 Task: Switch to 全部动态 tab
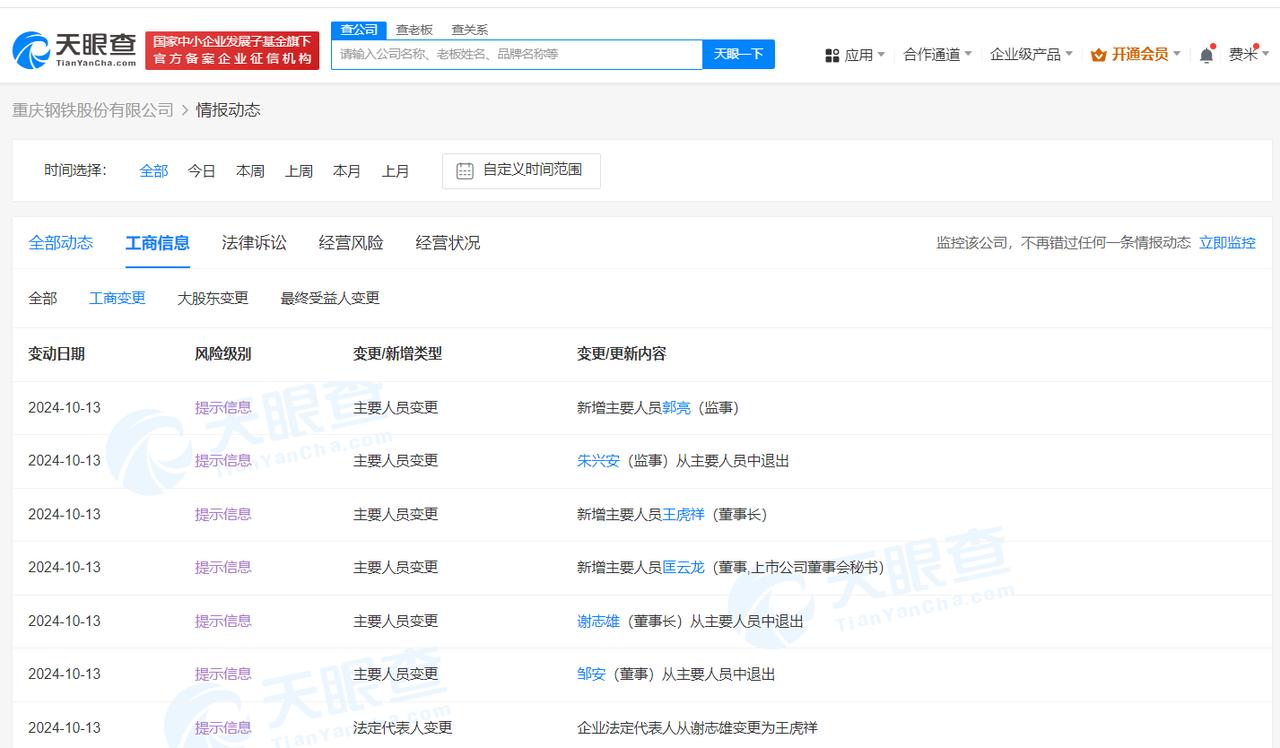61,243
